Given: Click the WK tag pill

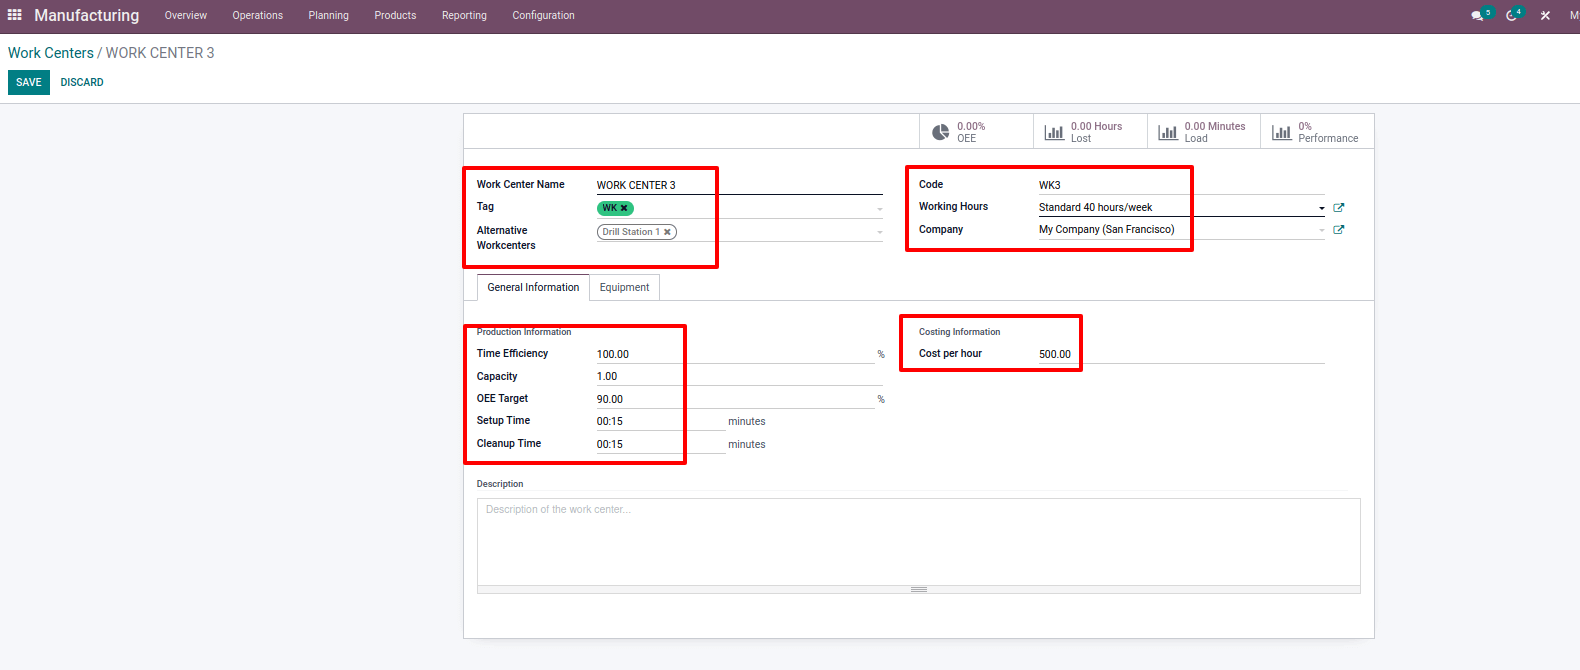Looking at the screenshot, I should (615, 208).
